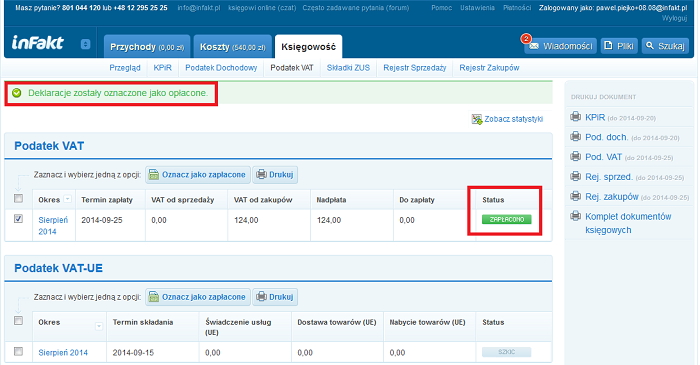700x365 pixels.
Task: Open the KPiR submenu item
Action: (x=162, y=68)
